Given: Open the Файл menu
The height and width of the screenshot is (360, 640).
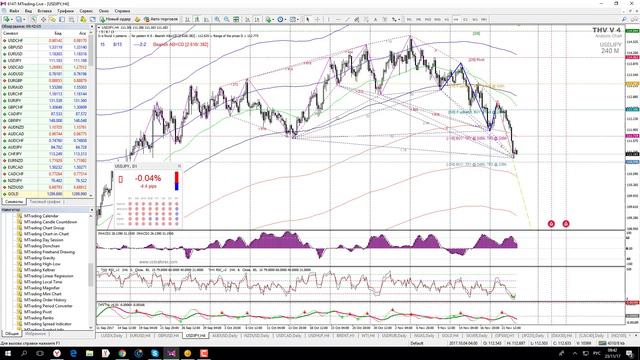Looking at the screenshot, I should [x=13, y=11].
